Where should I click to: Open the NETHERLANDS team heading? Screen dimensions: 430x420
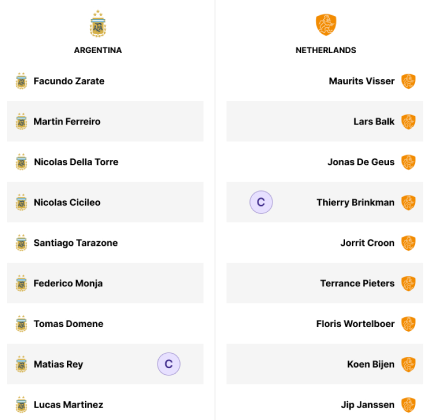326,50
